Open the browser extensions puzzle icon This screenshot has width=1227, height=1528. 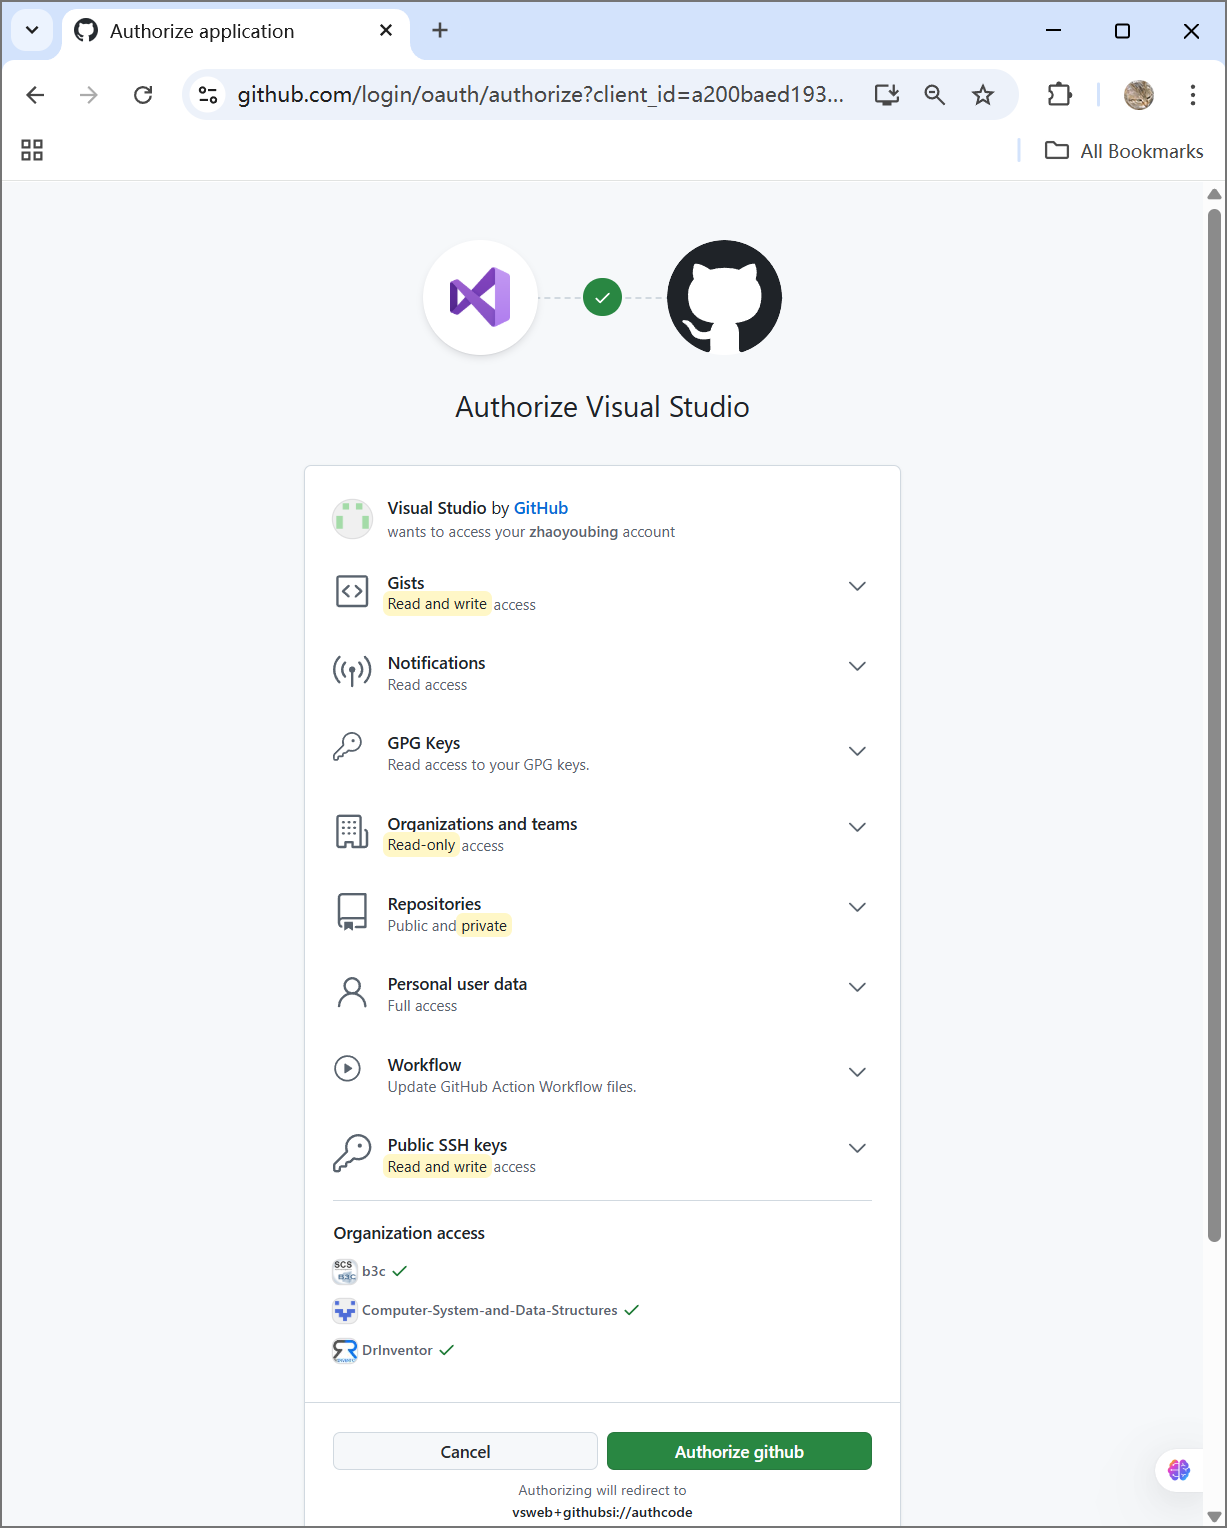coord(1059,95)
